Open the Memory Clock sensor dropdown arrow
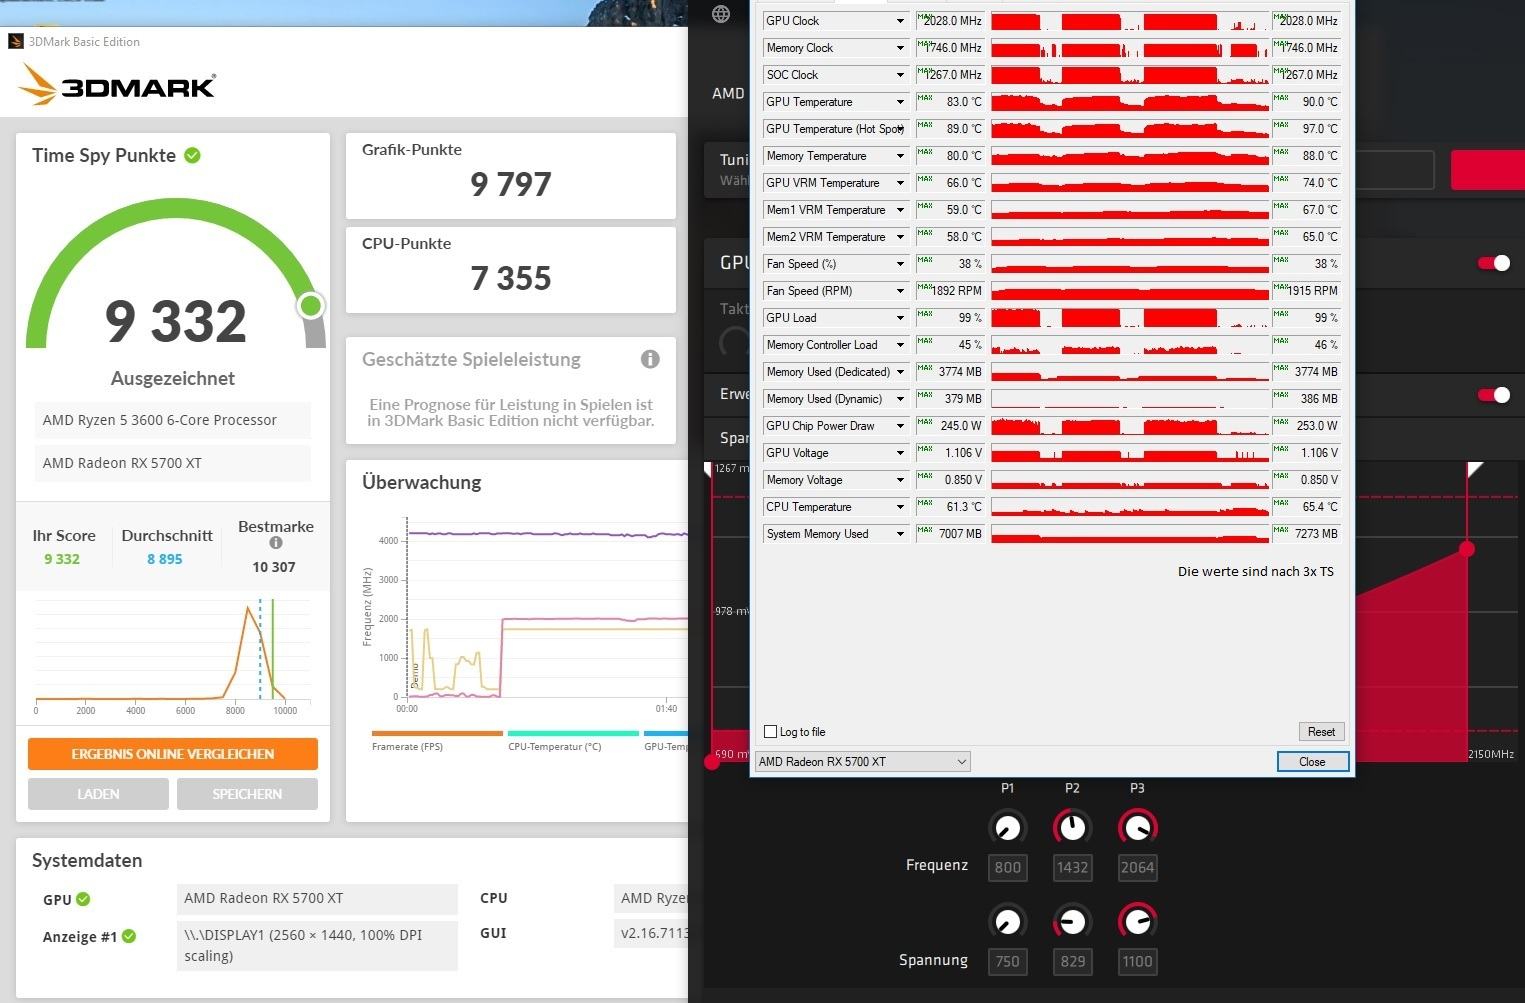 (x=900, y=48)
